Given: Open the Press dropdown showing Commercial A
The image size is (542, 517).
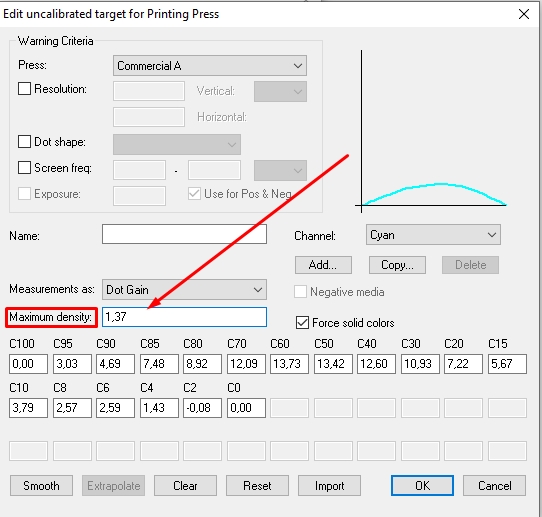Looking at the screenshot, I should click(x=210, y=65).
